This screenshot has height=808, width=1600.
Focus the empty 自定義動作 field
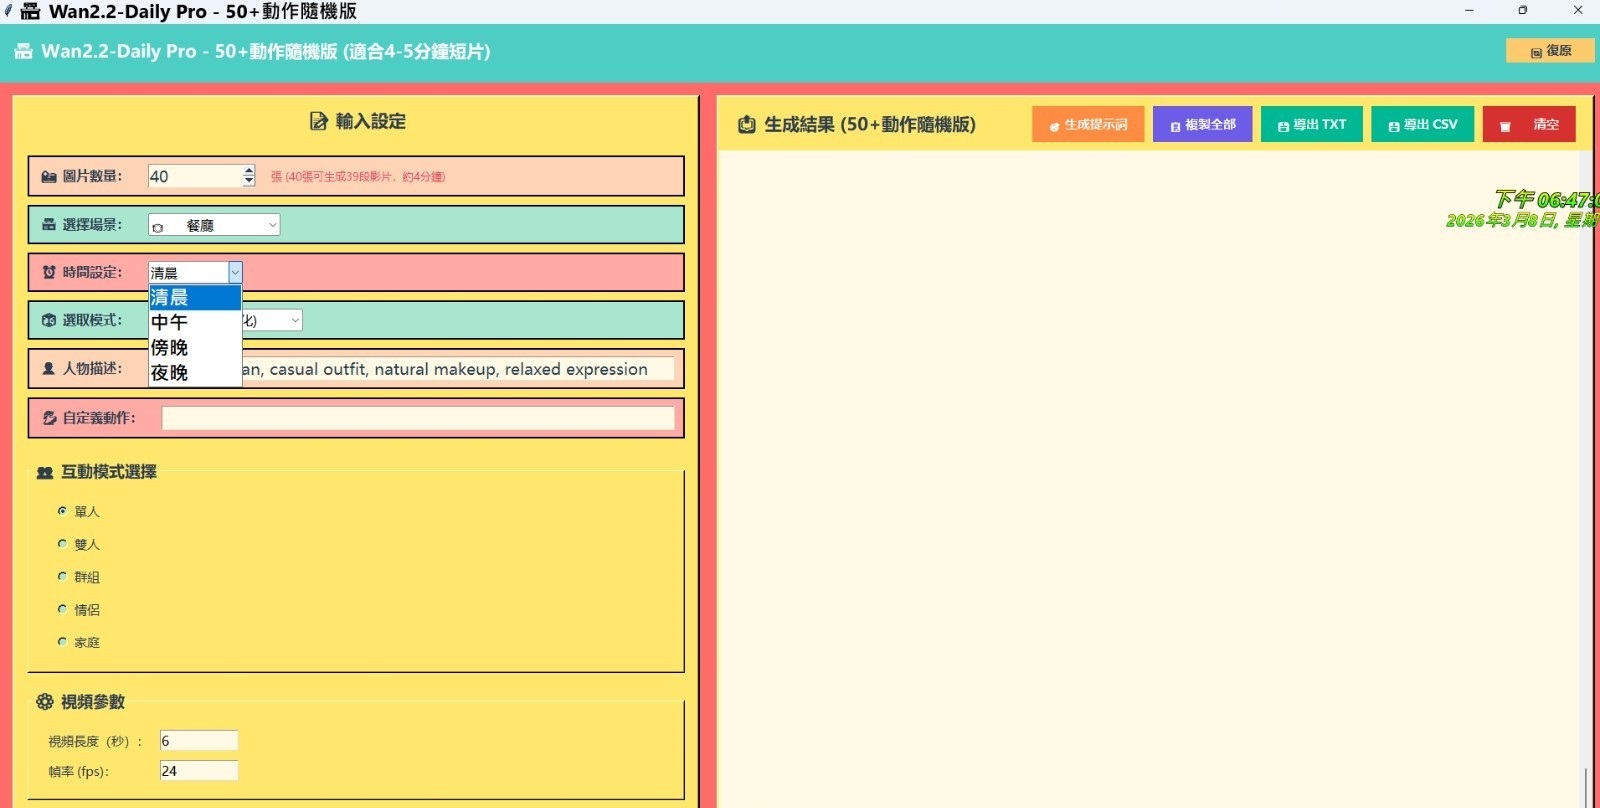(x=418, y=418)
